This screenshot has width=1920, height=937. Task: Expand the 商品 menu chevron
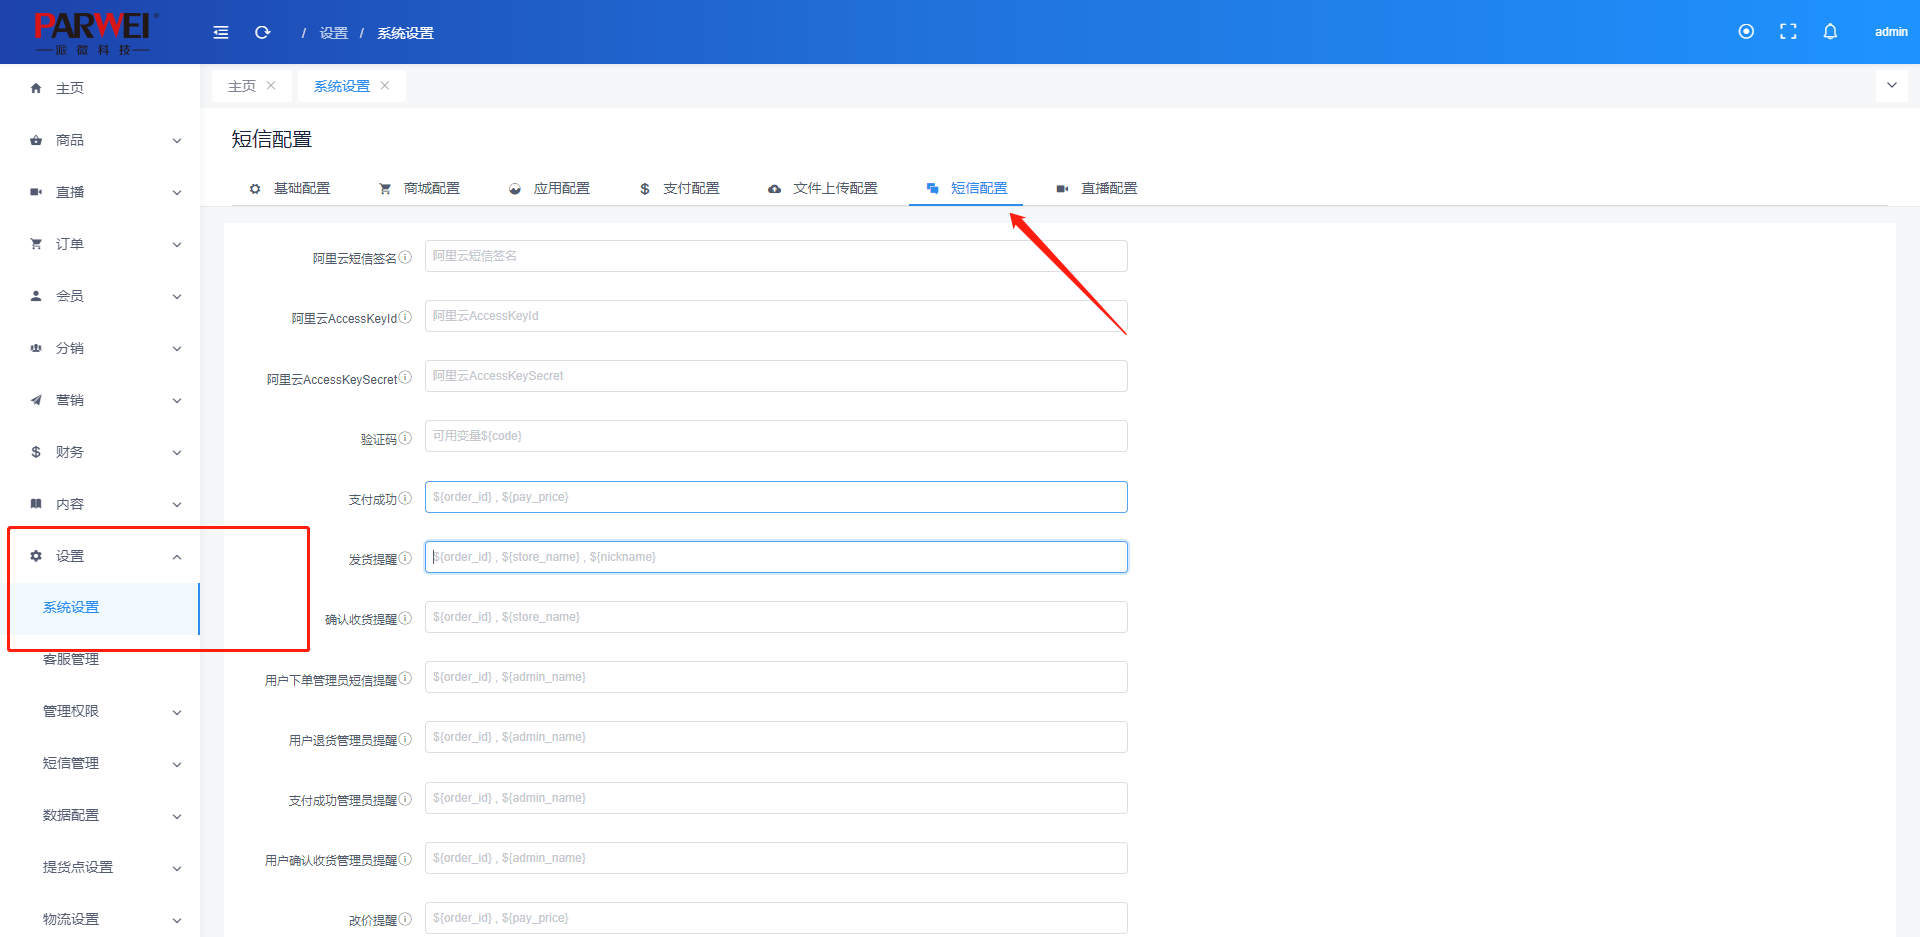point(177,141)
